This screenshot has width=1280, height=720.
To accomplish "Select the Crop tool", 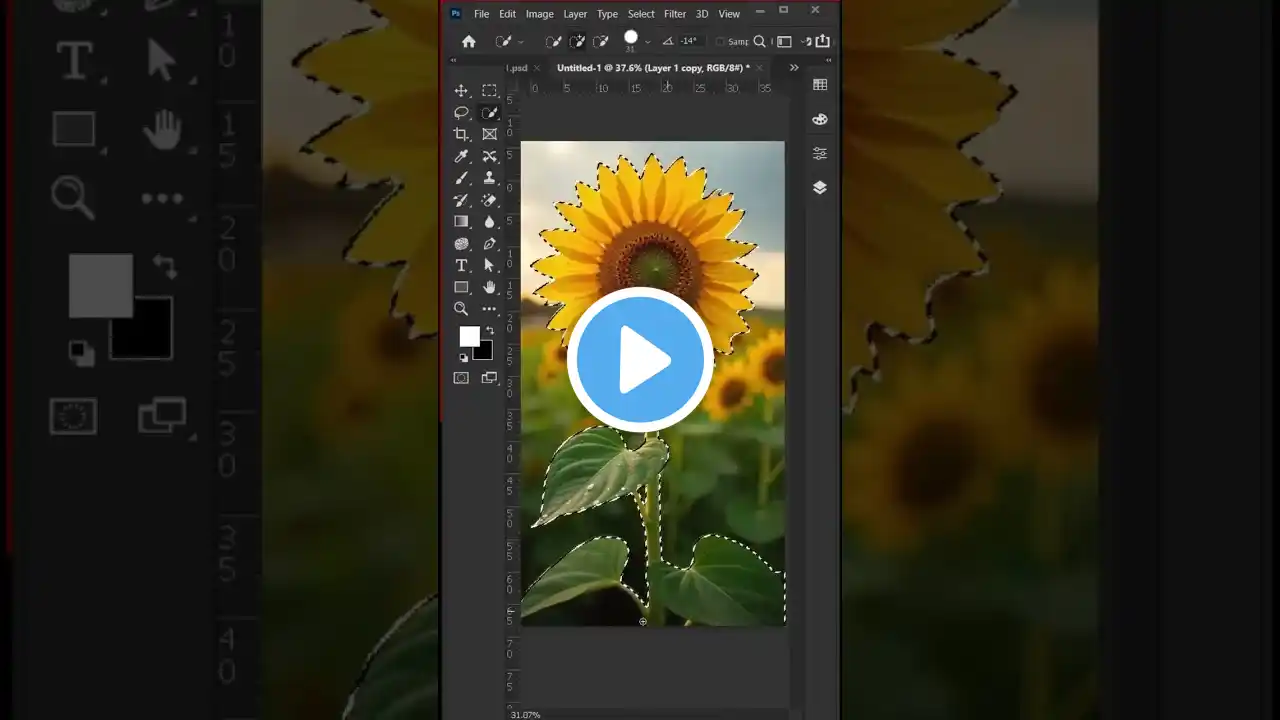I will 461,133.
